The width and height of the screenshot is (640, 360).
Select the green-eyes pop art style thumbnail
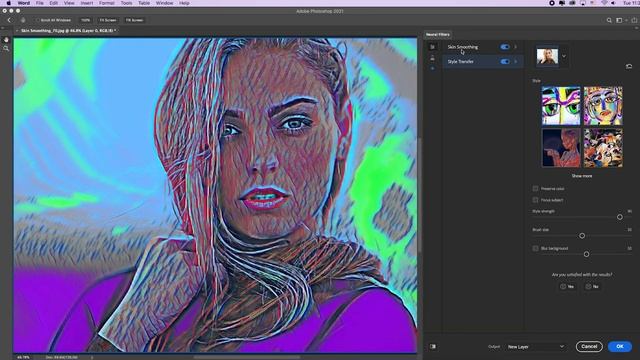pos(561,106)
